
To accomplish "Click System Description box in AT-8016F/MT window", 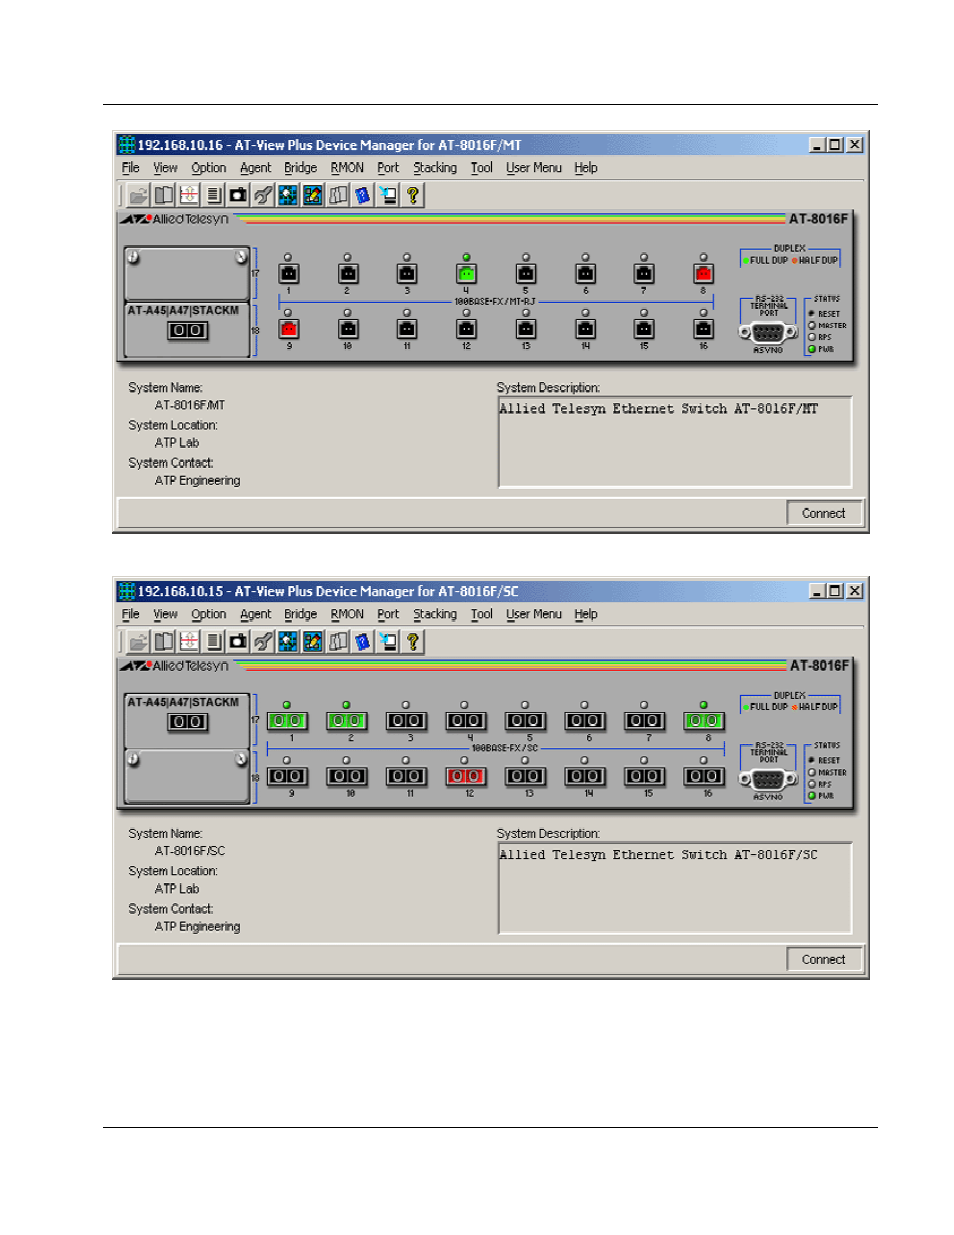I will 675,442.
